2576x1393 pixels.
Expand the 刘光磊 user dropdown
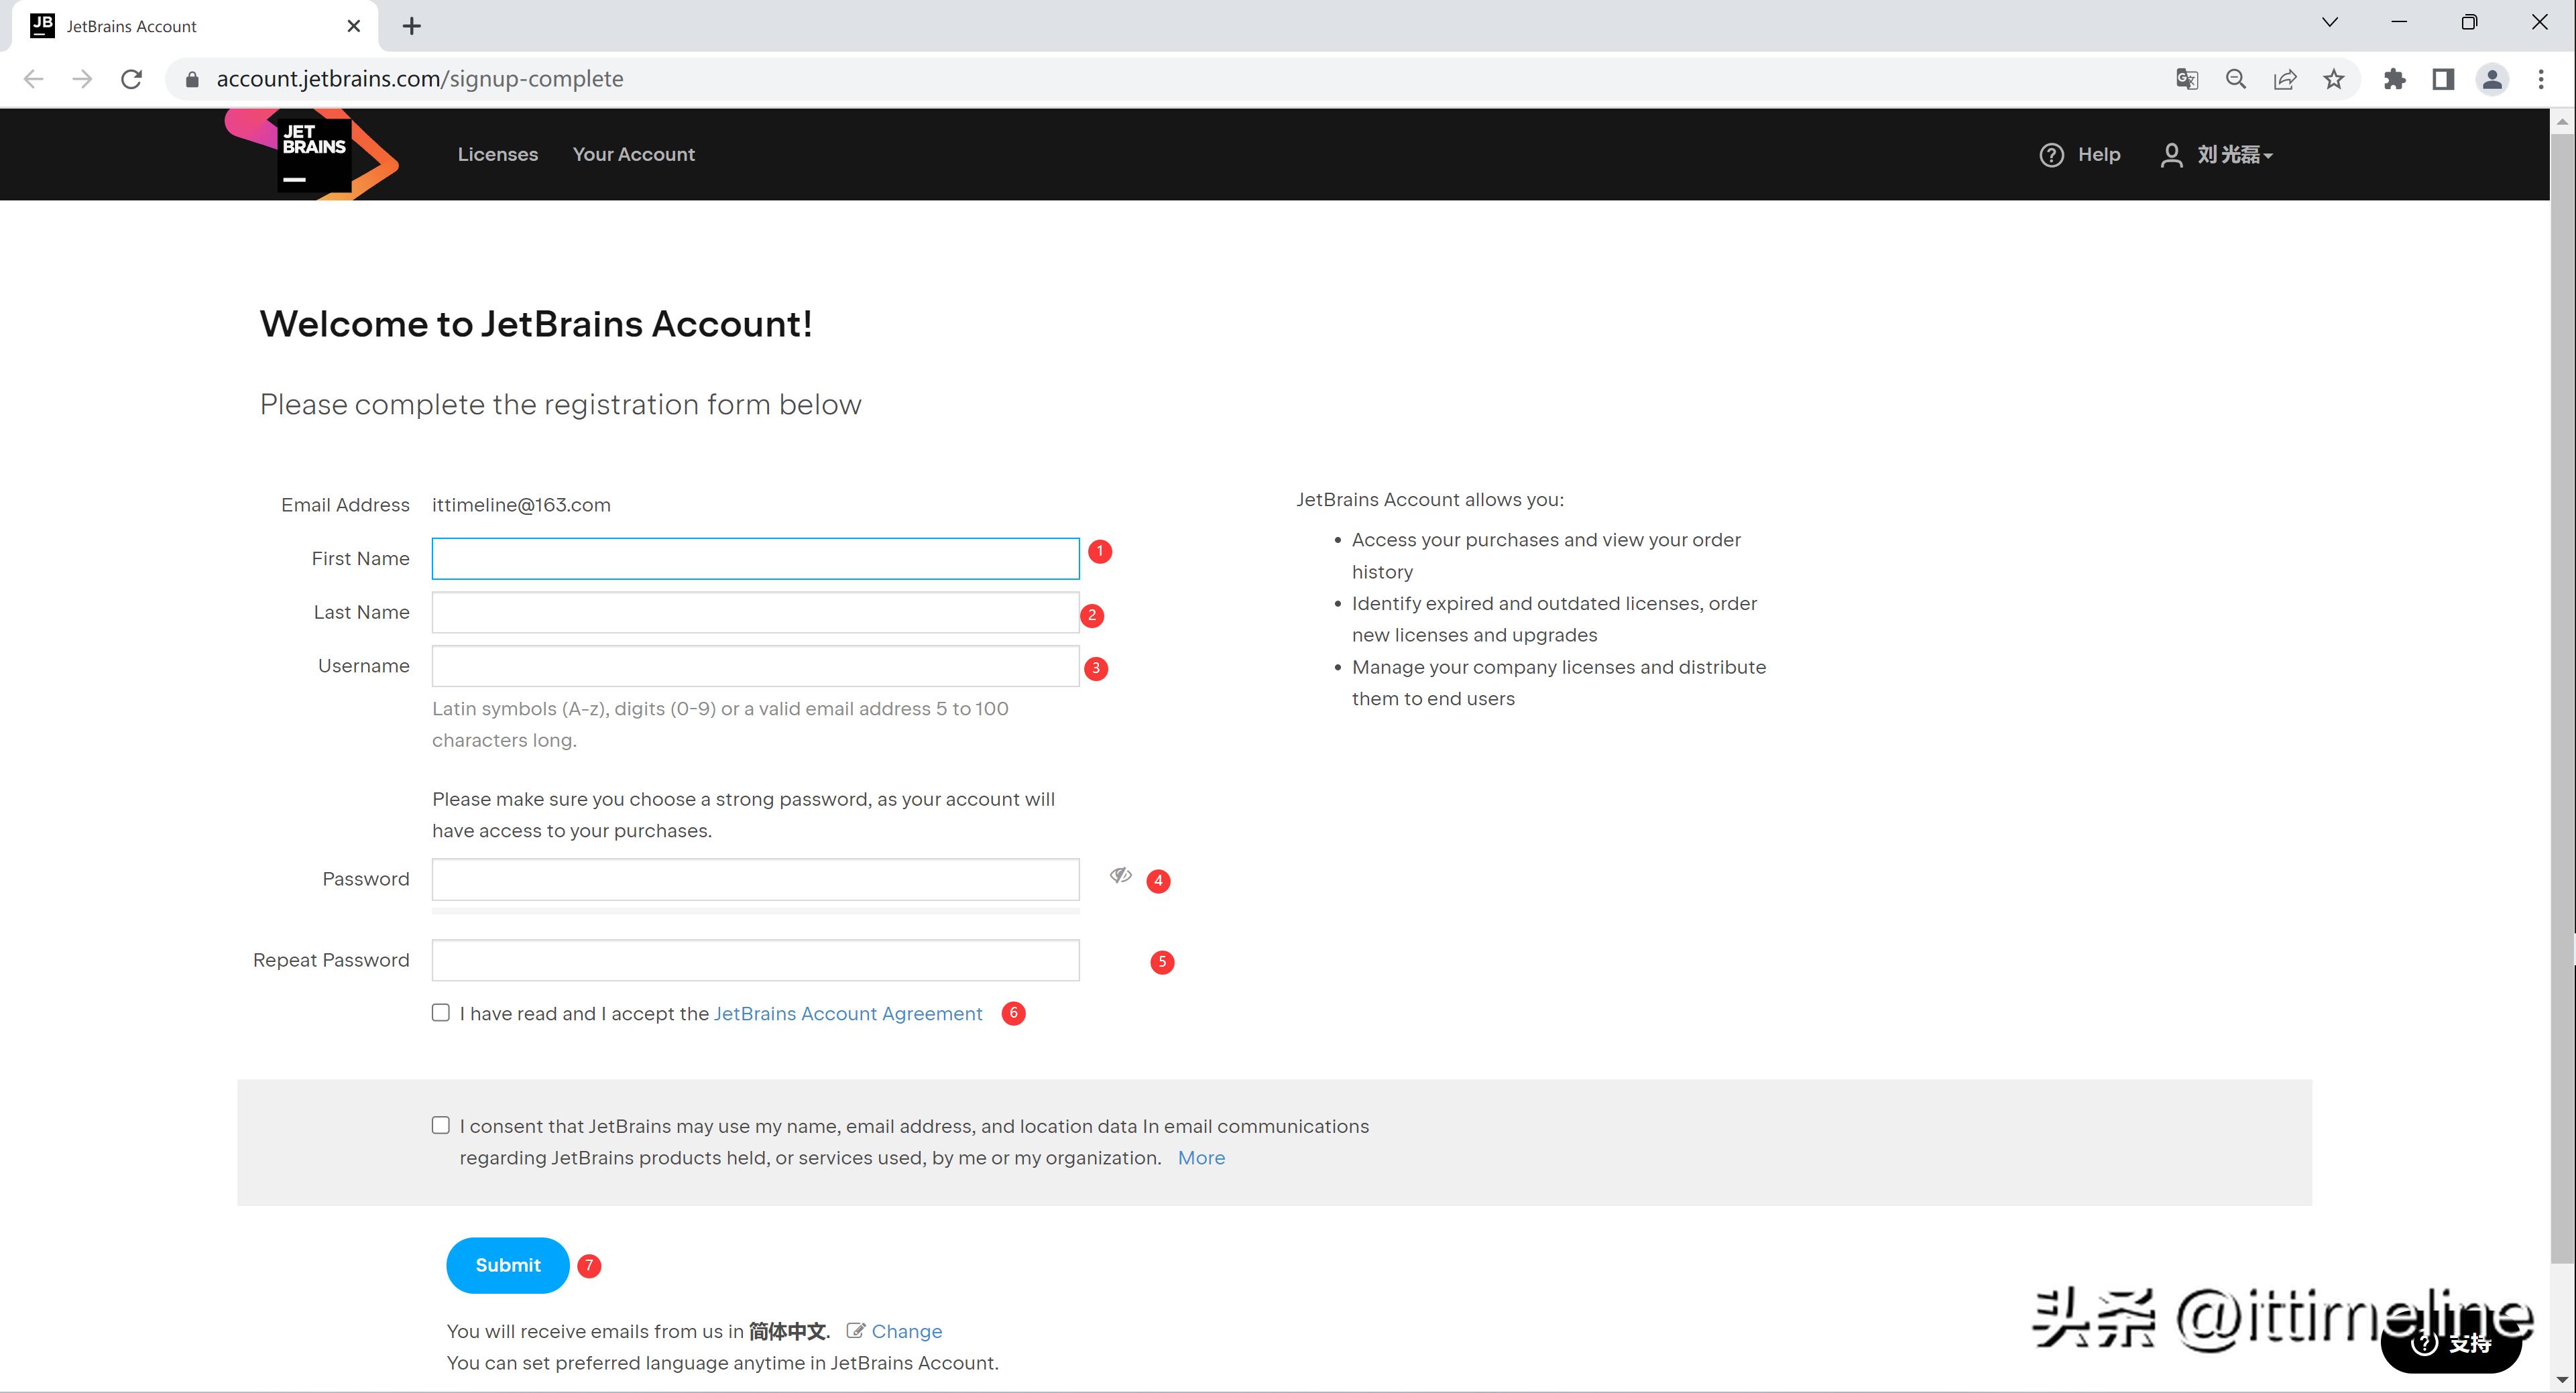(2235, 155)
